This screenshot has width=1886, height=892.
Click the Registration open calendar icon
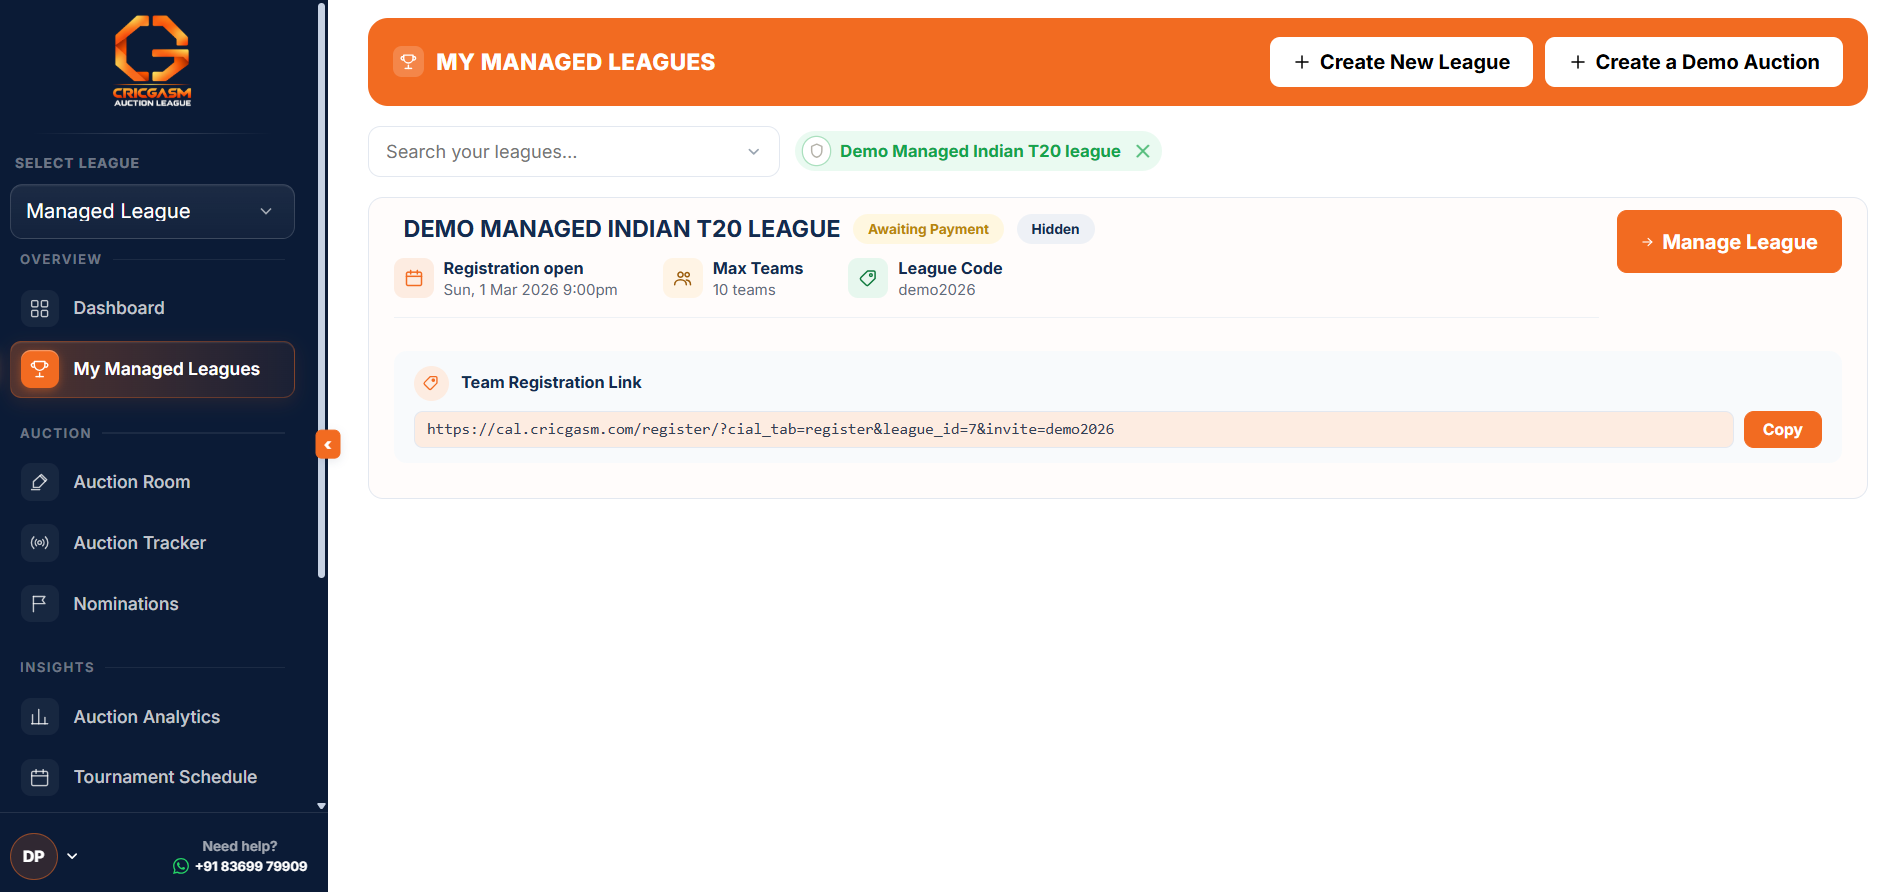(x=414, y=278)
